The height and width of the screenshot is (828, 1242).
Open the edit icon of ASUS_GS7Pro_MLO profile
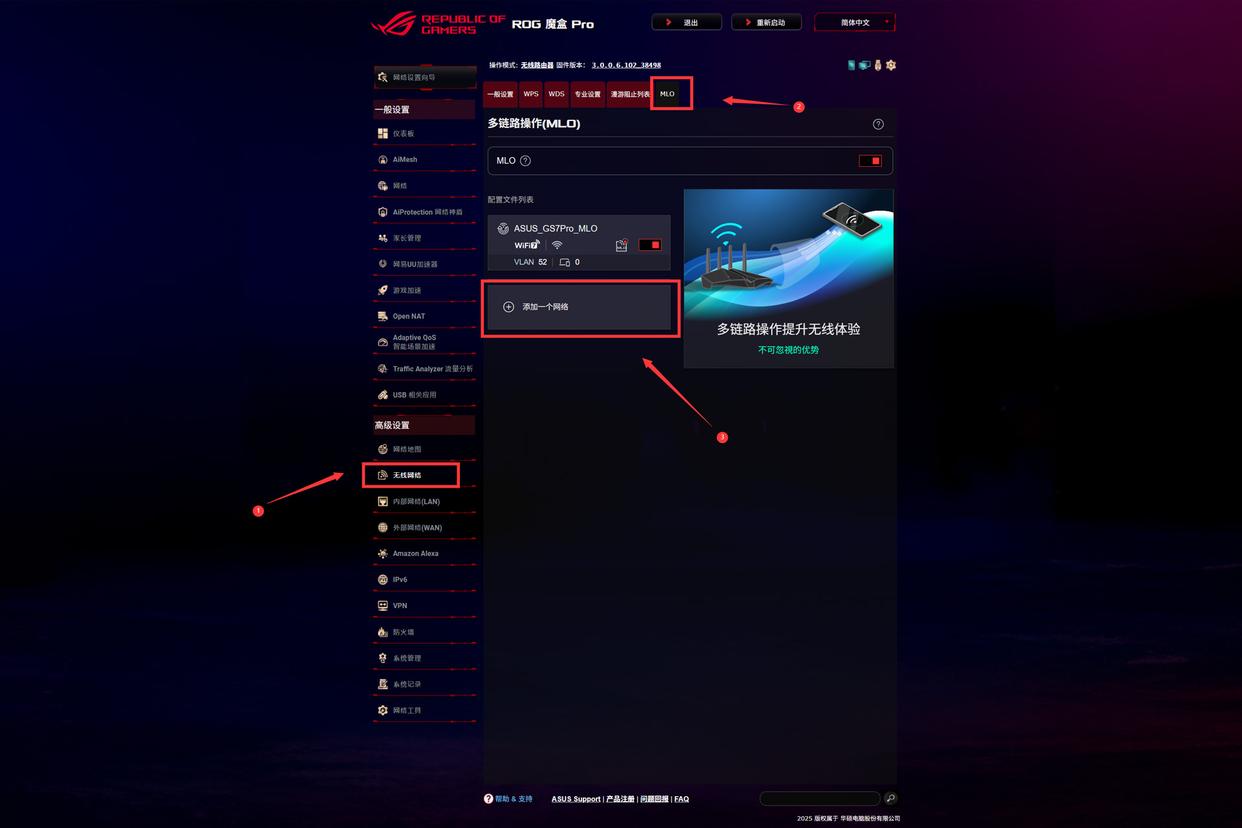point(621,245)
